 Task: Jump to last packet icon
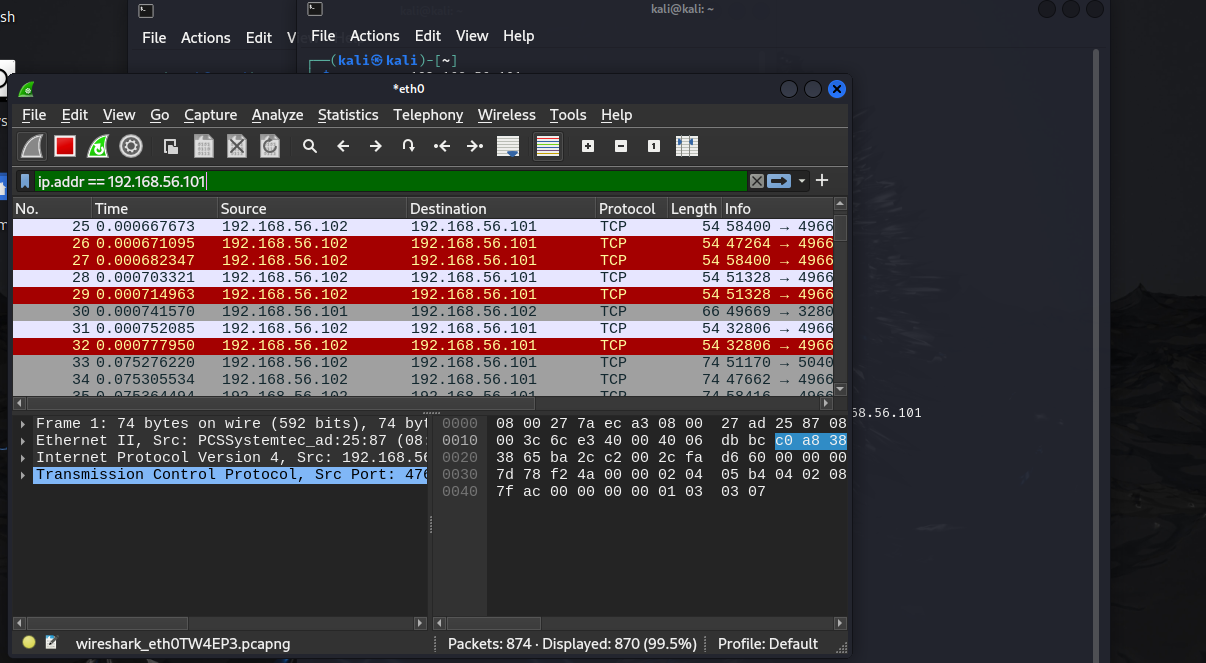(x=475, y=146)
